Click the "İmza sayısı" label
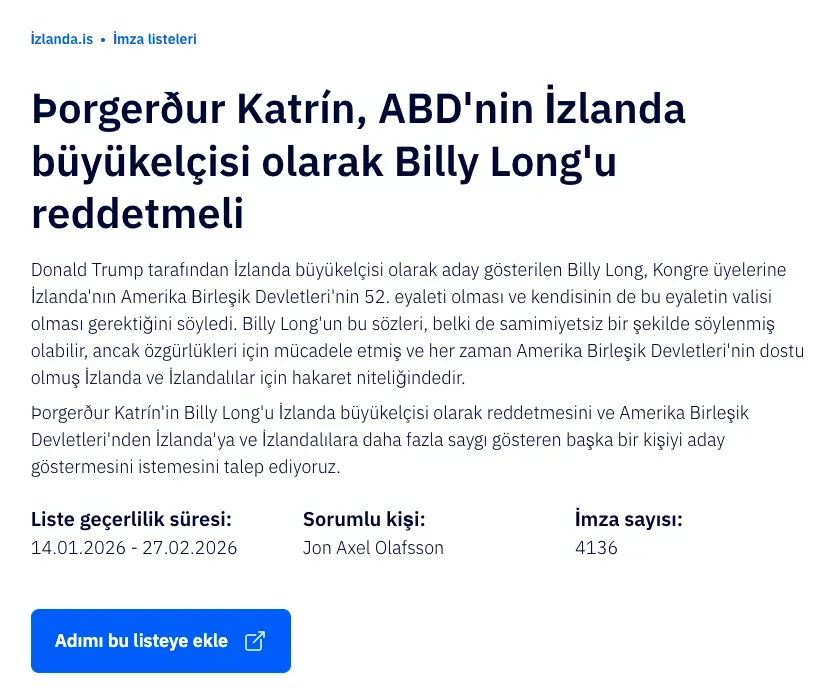This screenshot has height=699, width=835. [628, 519]
